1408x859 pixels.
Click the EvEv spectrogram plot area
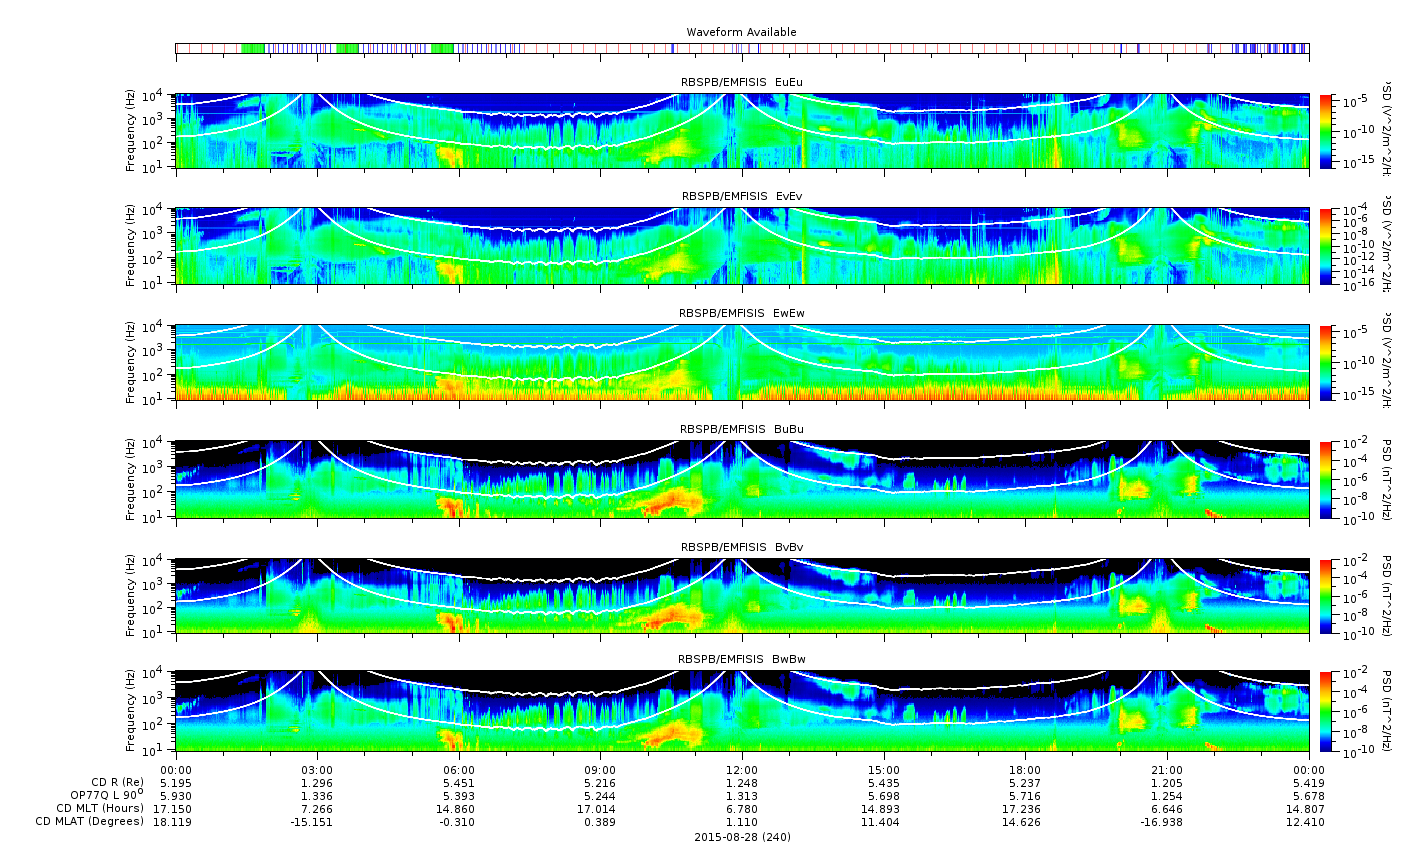point(741,246)
